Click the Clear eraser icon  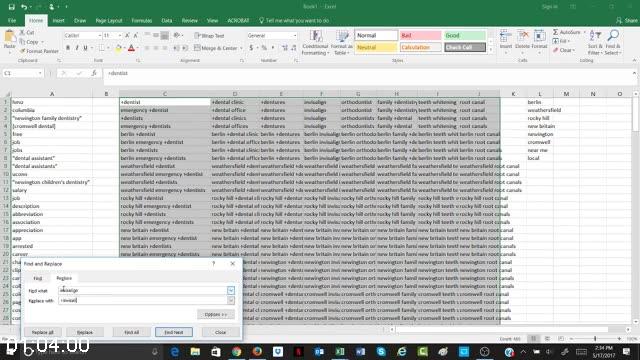coord(556,50)
